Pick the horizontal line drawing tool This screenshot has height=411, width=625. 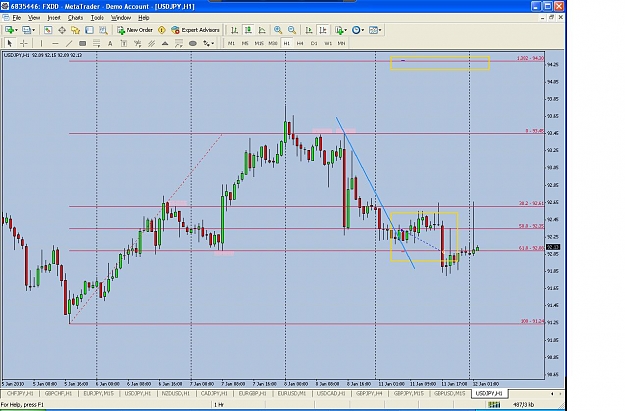pyautogui.click(x=55, y=43)
